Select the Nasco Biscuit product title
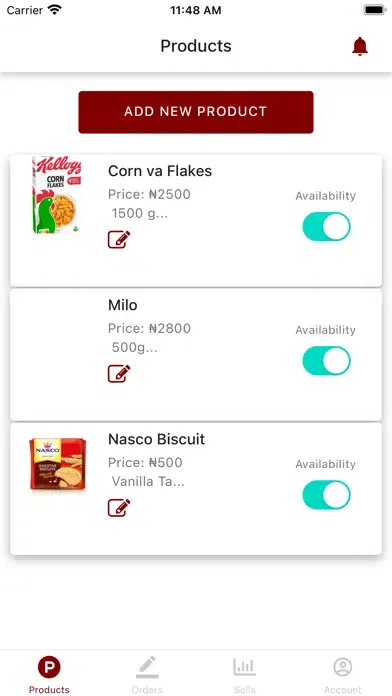 (x=156, y=439)
